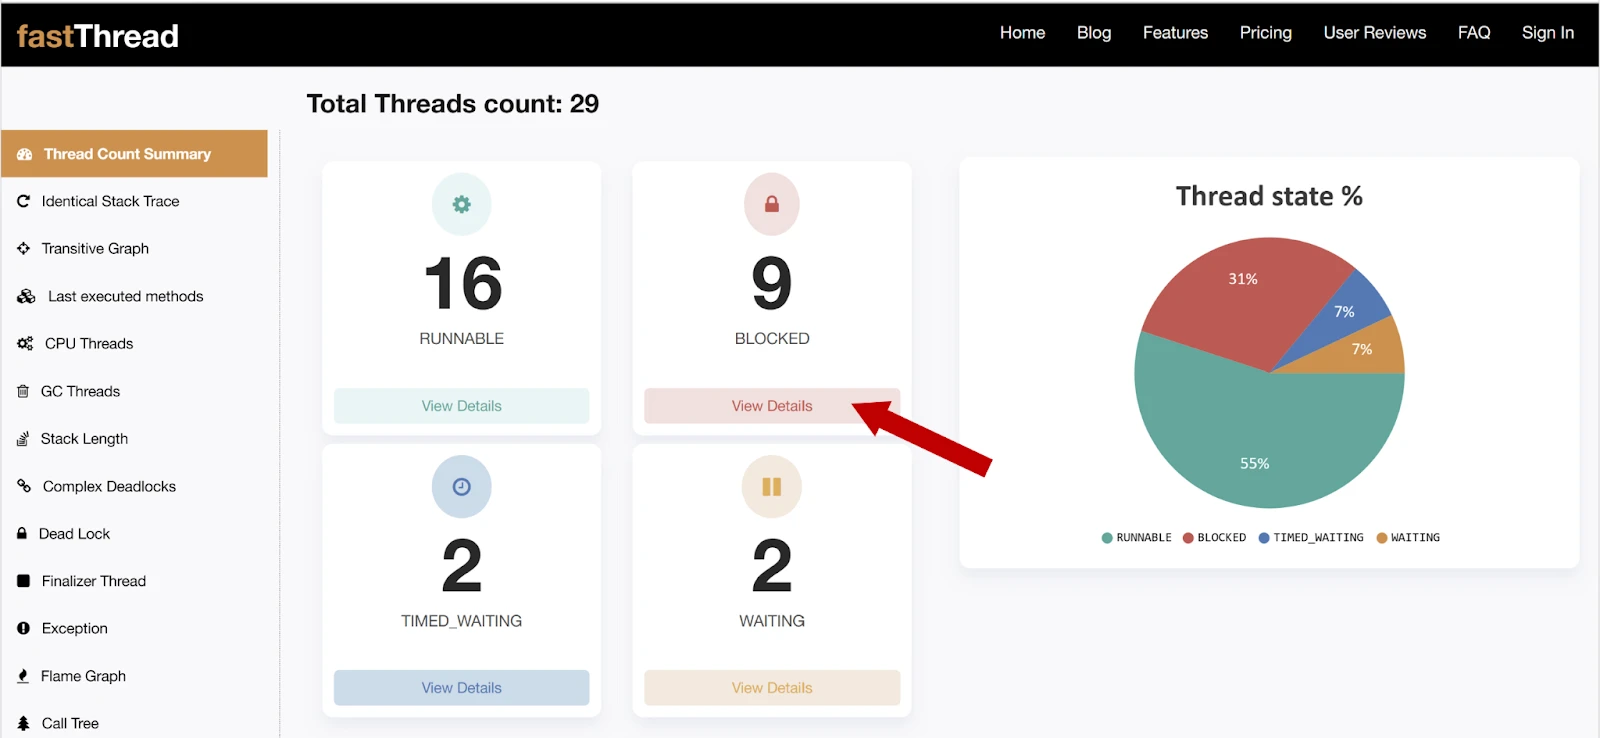The width and height of the screenshot is (1600, 738).
Task: Click the BLOCKED lock icon
Action: (771, 204)
